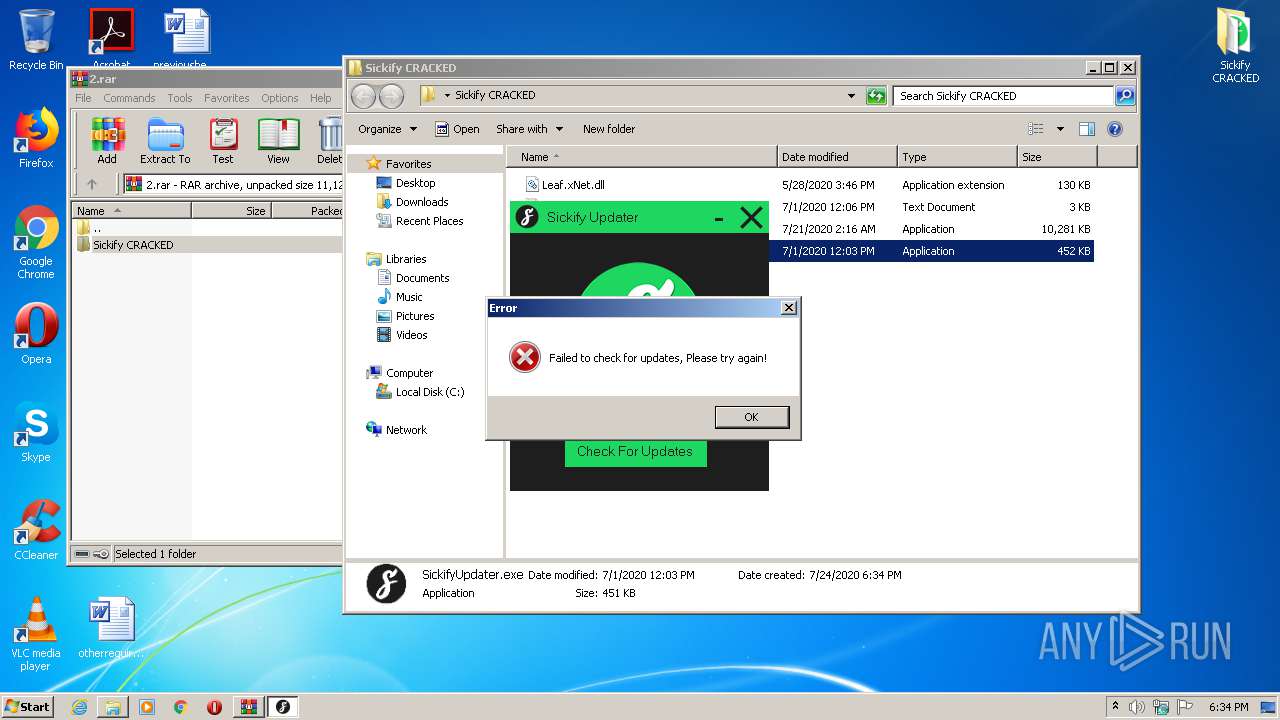The height and width of the screenshot is (720, 1280).
Task: Open VLC media player desktop shortcut
Action: (36, 634)
